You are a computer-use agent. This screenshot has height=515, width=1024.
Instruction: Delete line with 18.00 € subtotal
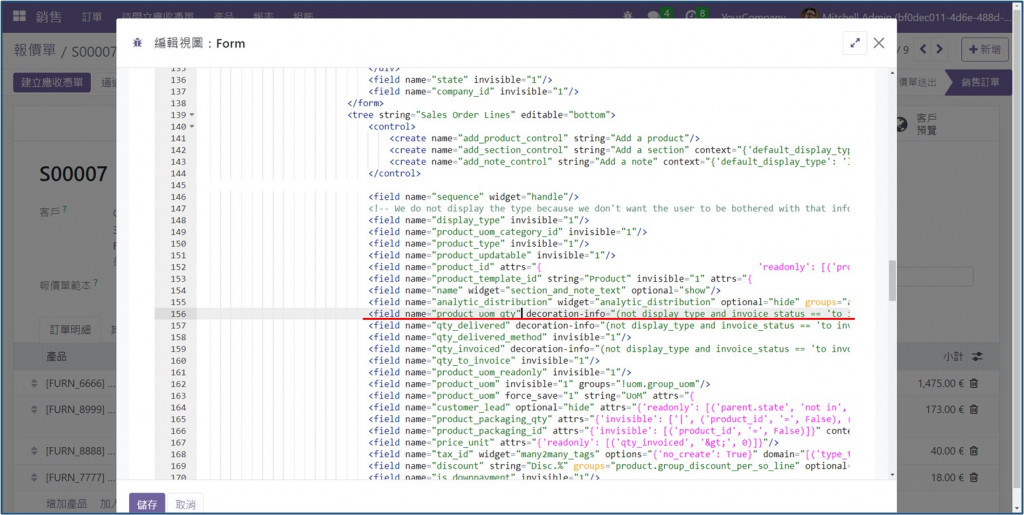974,477
